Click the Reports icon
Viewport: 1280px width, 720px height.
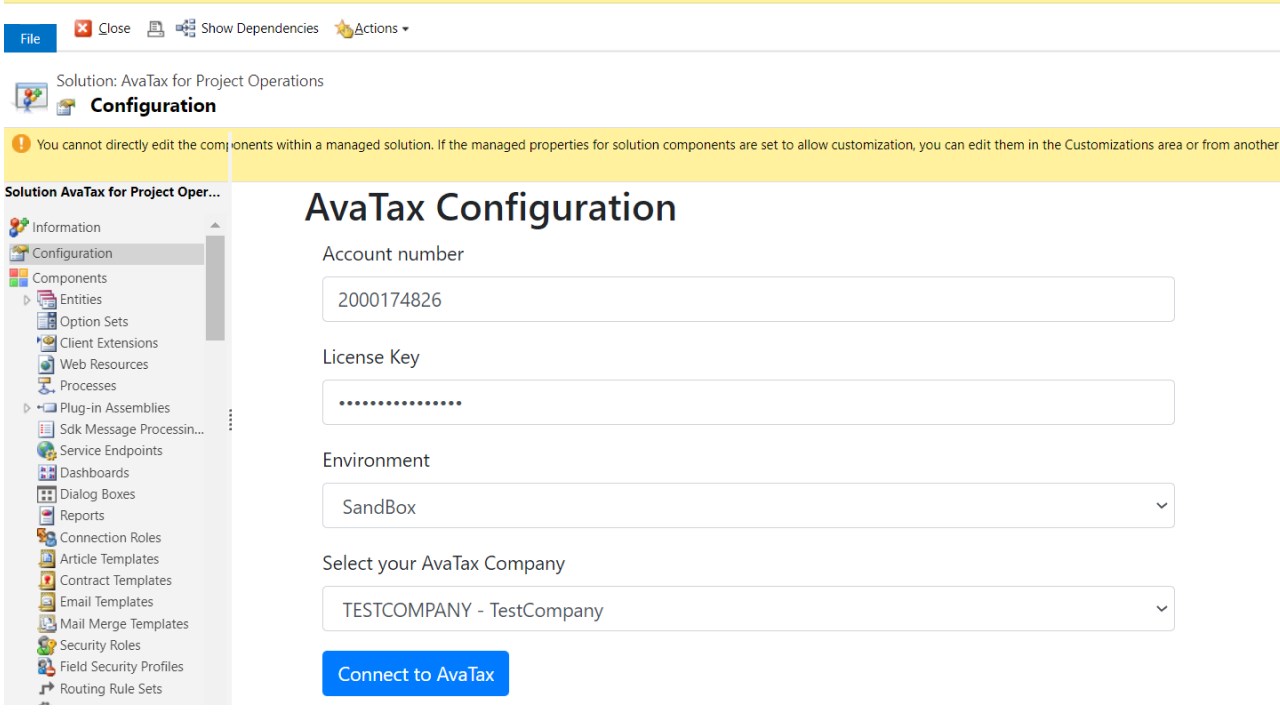tap(46, 516)
